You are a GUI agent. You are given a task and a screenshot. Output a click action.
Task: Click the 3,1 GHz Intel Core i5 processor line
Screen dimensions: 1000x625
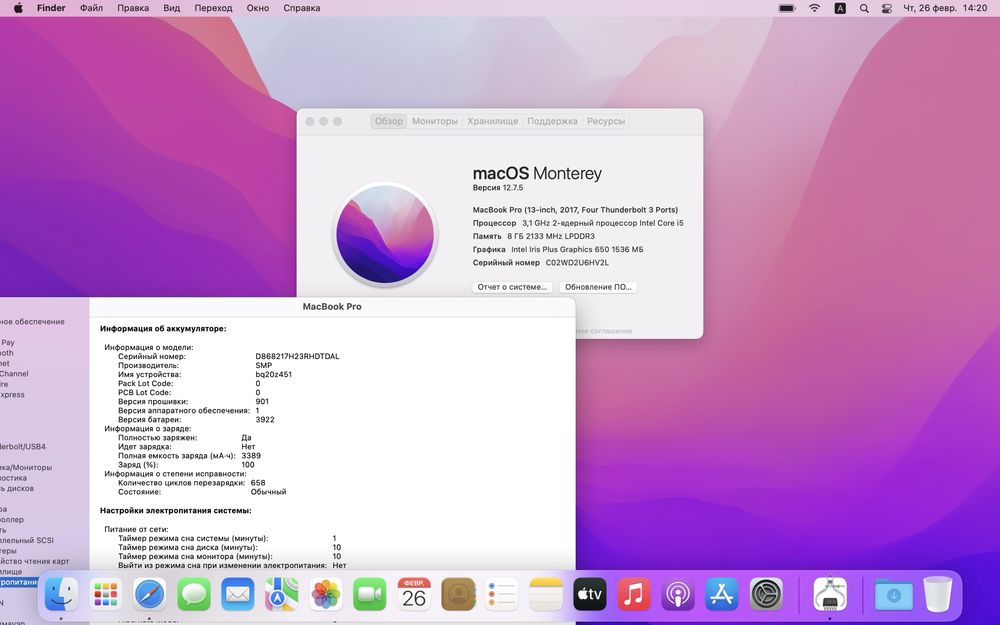point(578,223)
